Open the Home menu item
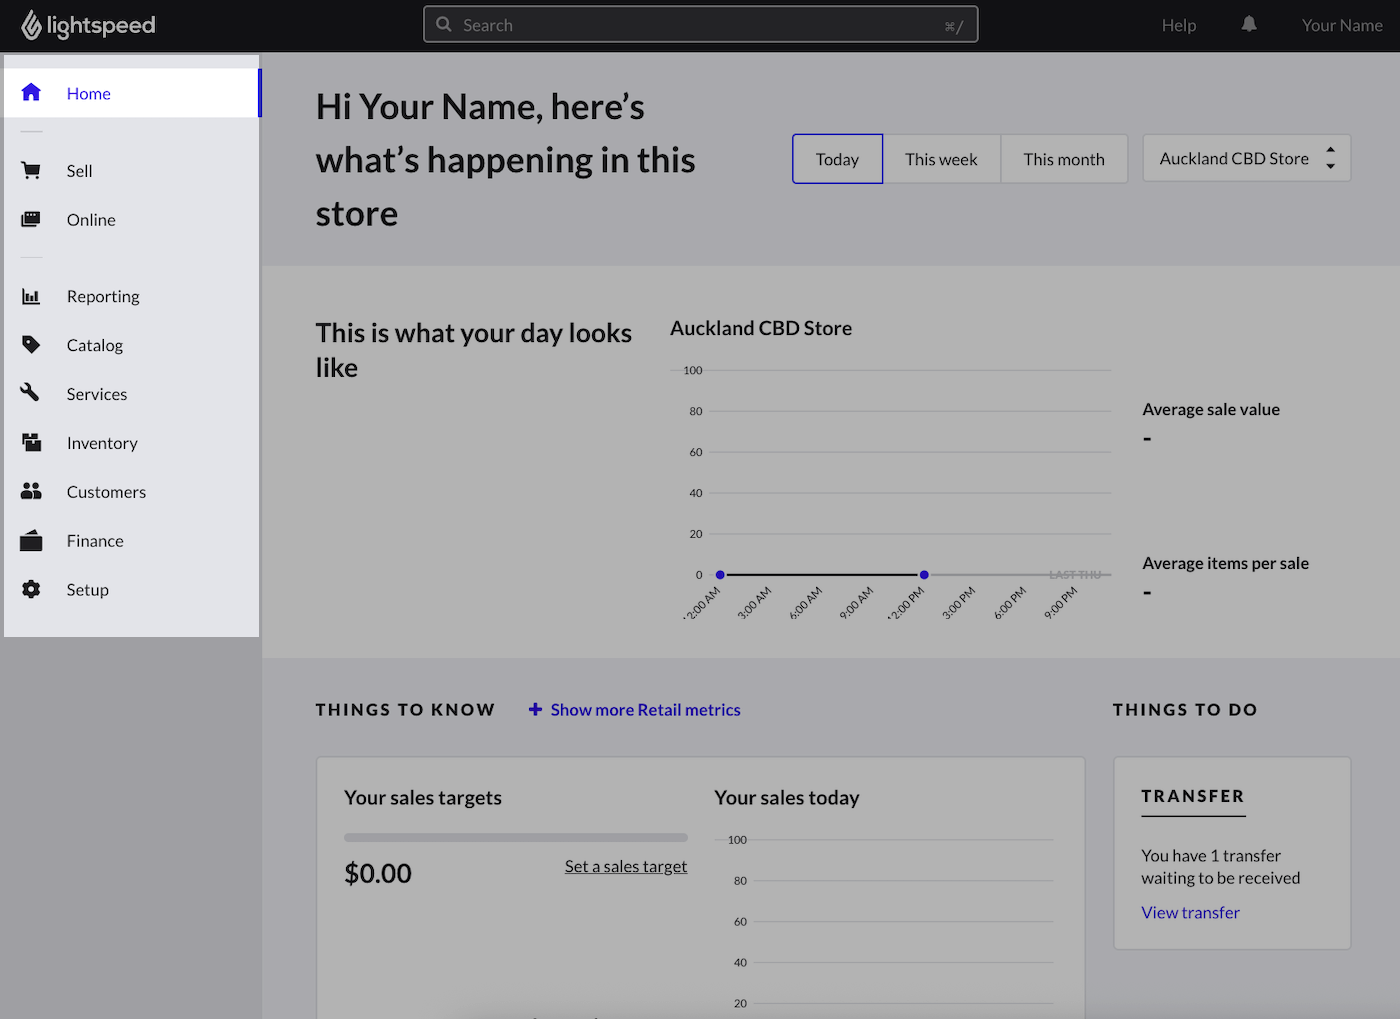Viewport: 1400px width, 1019px height. (88, 92)
